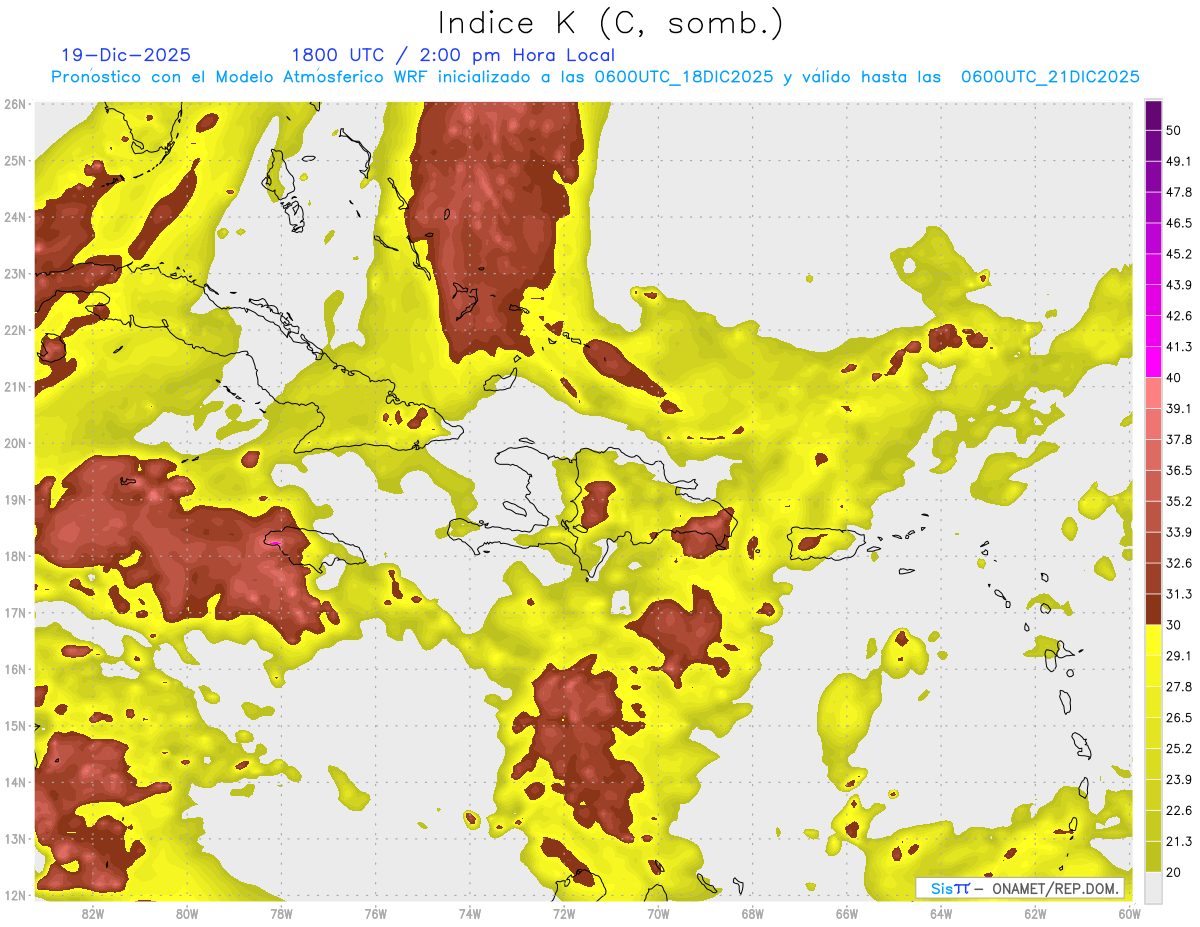1200x927 pixels.
Task: Click the 'Indice K (C, somb.)' title
Action: pos(611,23)
